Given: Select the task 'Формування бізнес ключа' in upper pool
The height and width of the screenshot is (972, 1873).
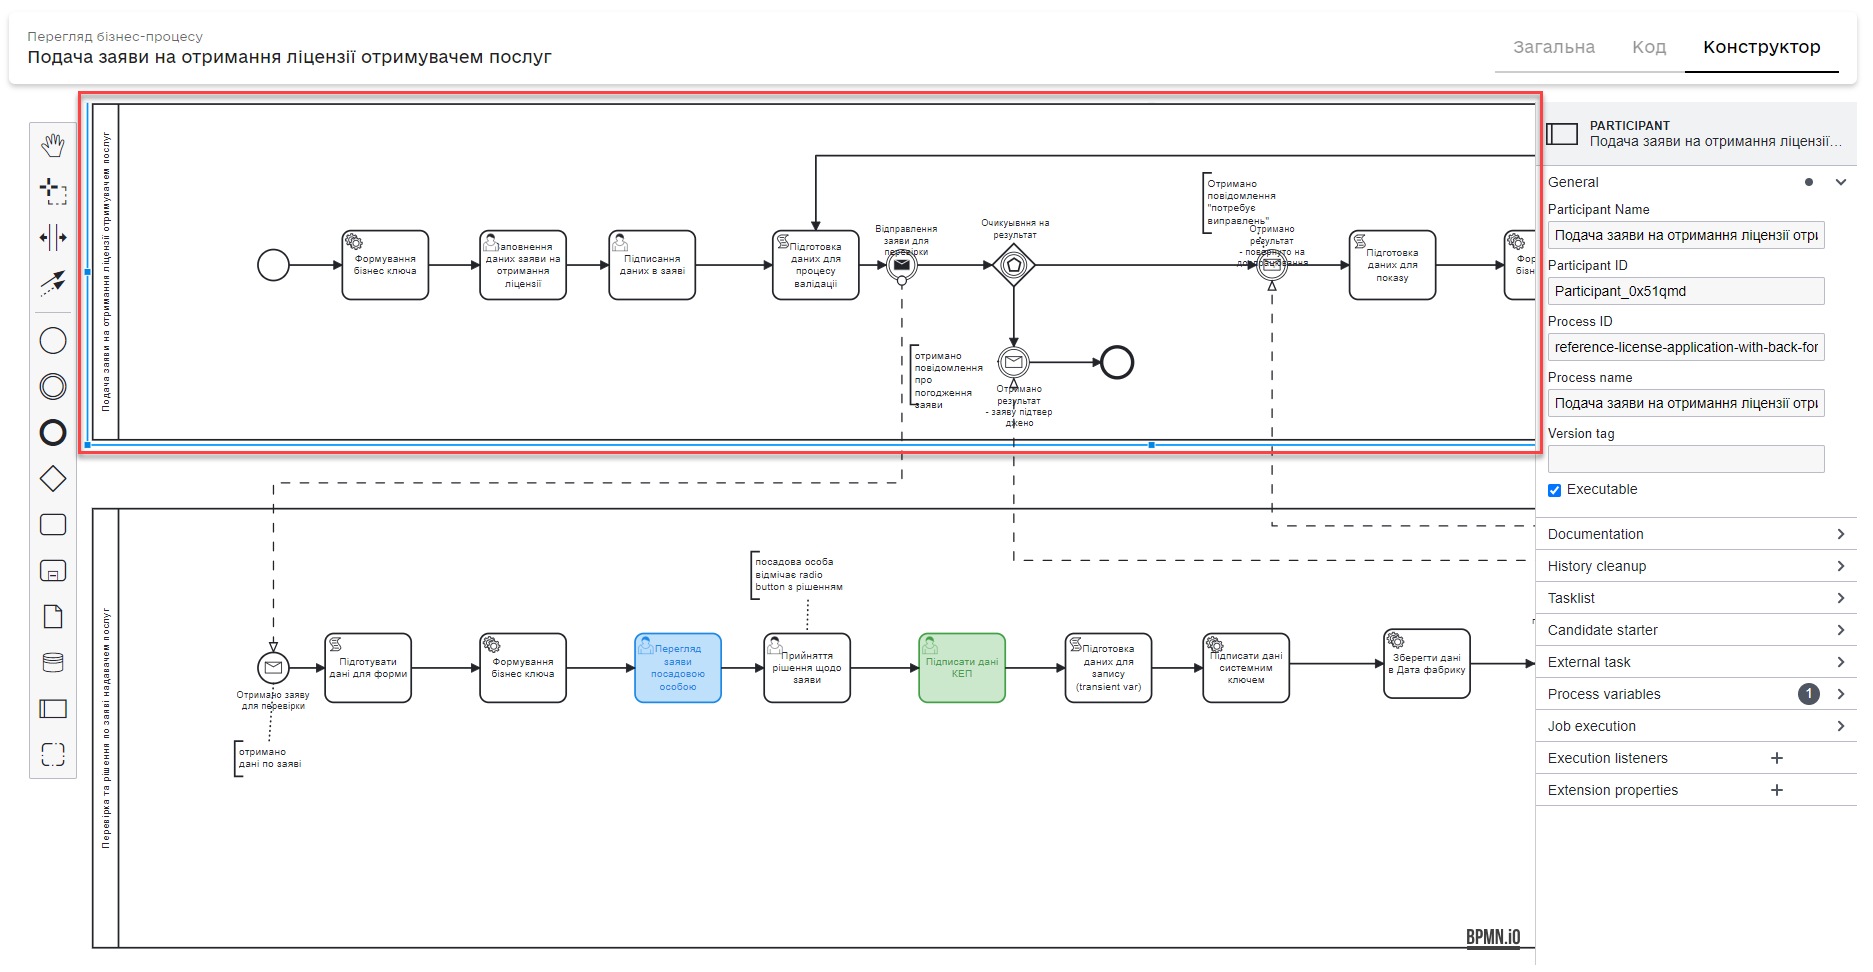Looking at the screenshot, I should (385, 265).
